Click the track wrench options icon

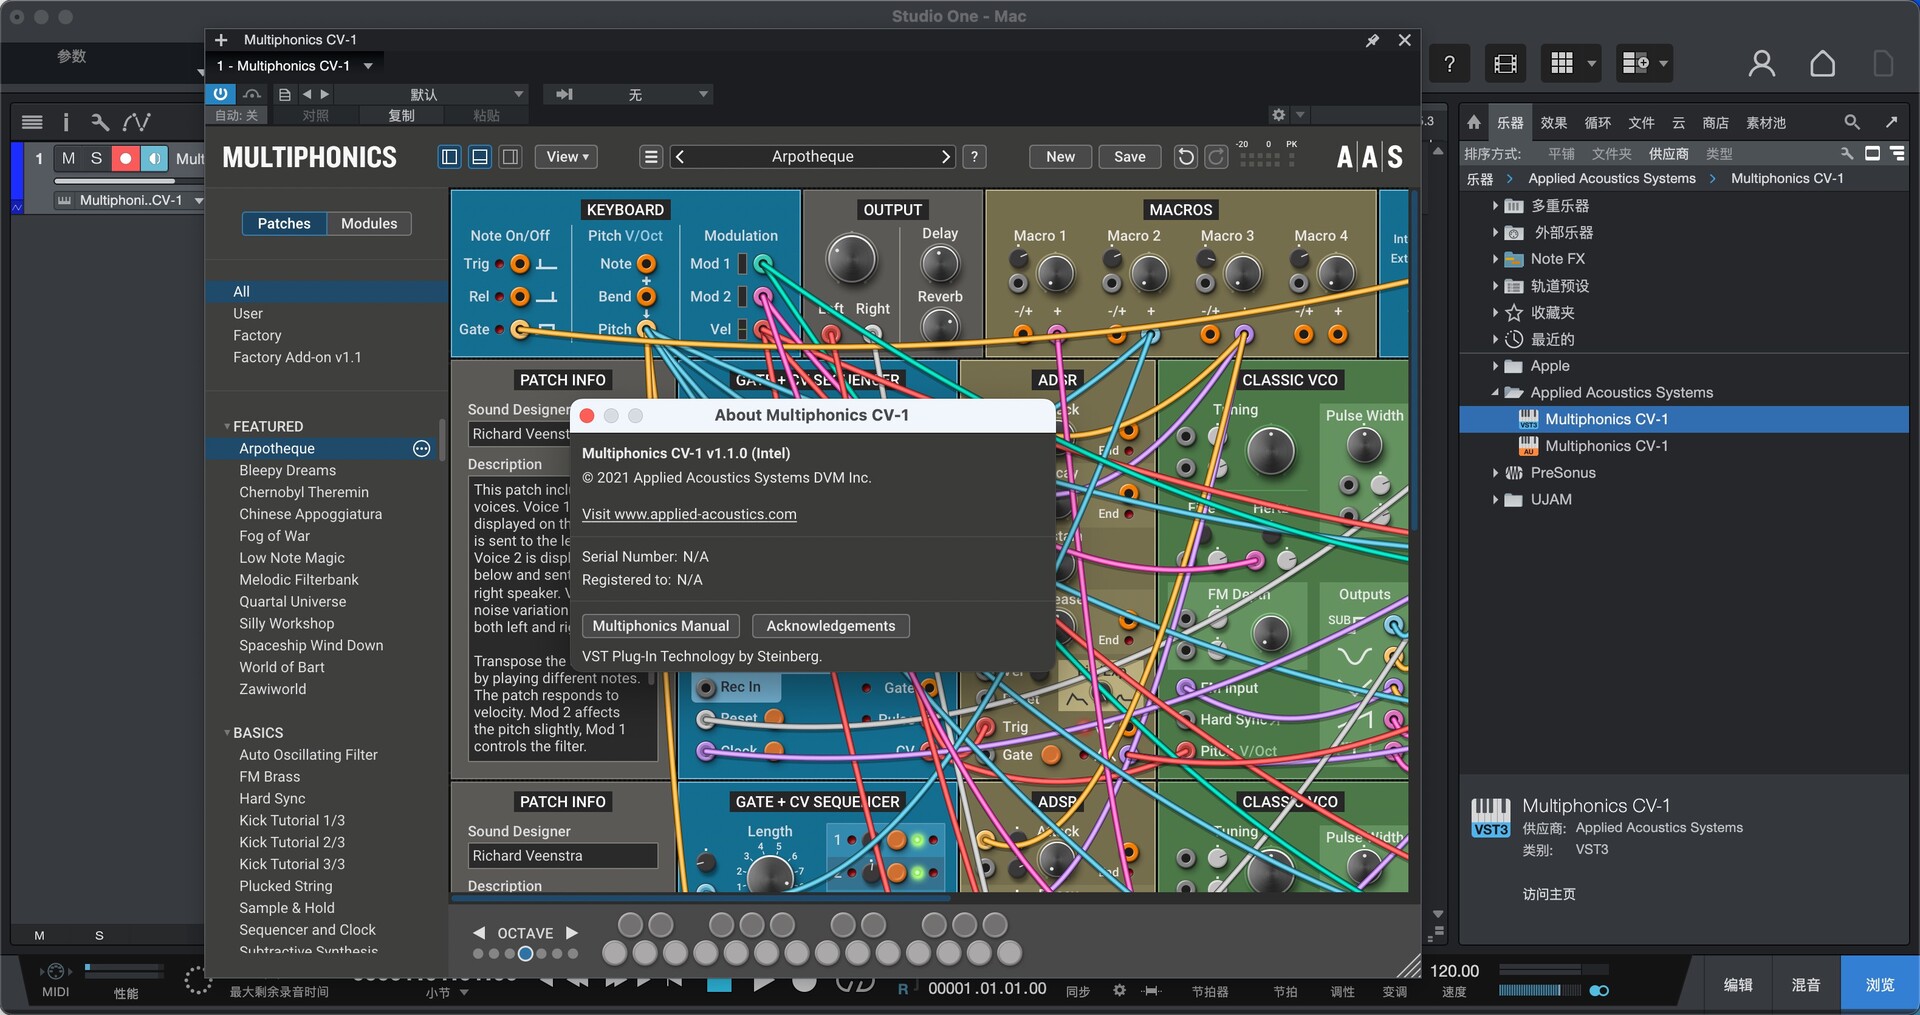(x=99, y=122)
